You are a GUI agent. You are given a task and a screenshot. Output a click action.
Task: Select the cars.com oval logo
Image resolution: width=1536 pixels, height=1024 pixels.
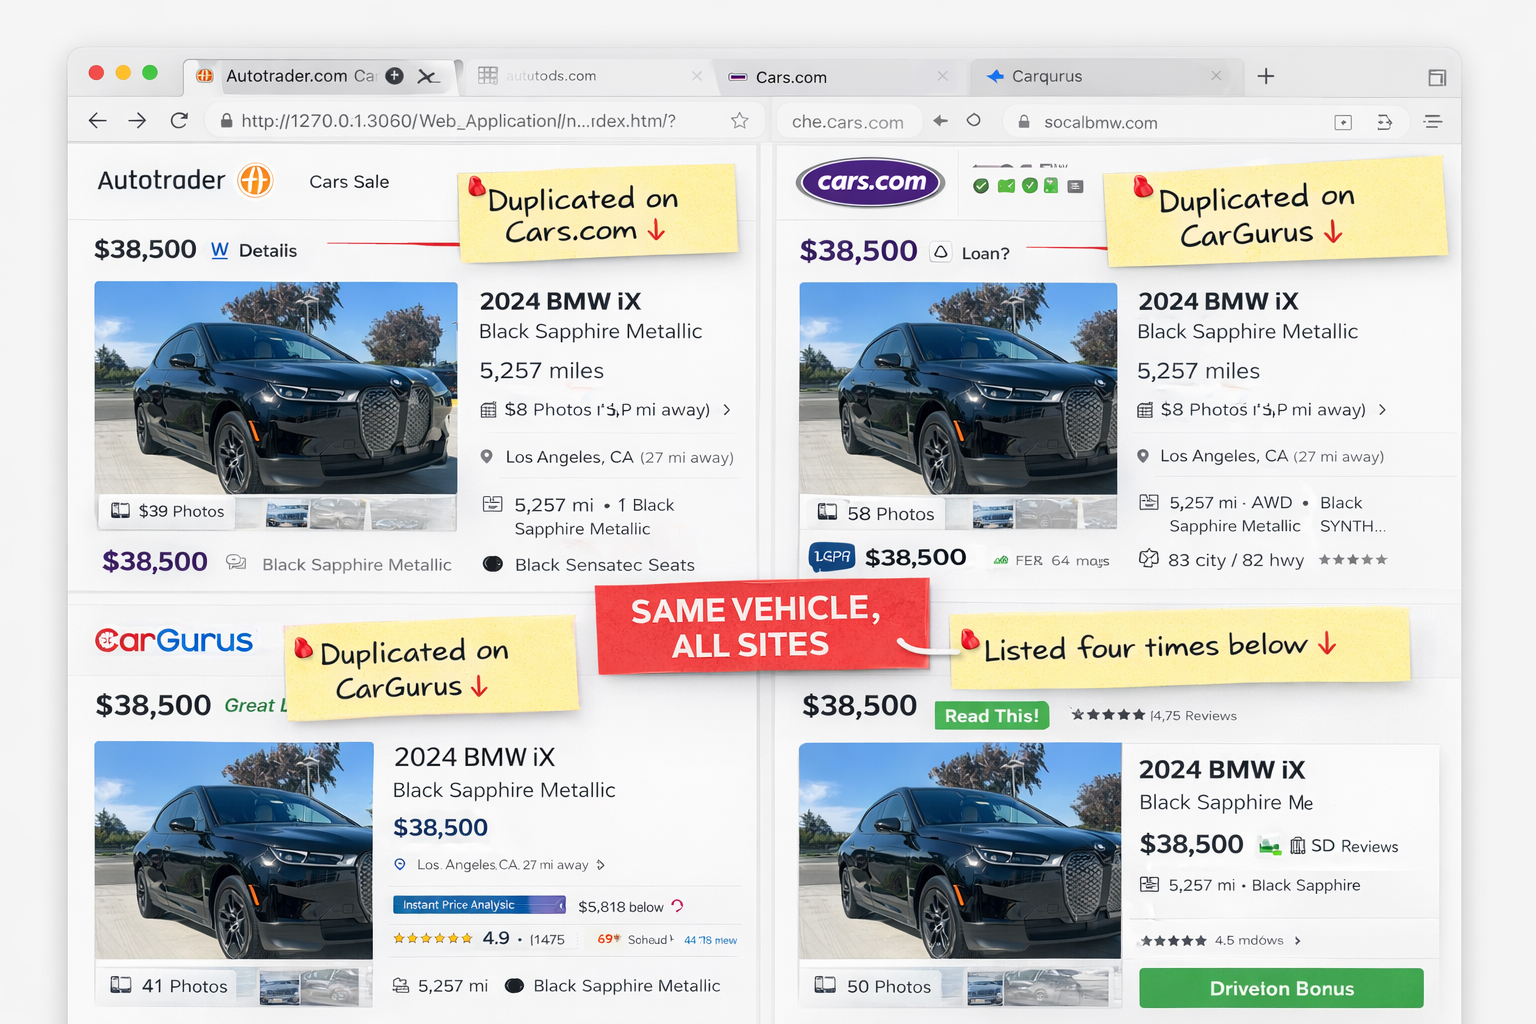point(869,183)
